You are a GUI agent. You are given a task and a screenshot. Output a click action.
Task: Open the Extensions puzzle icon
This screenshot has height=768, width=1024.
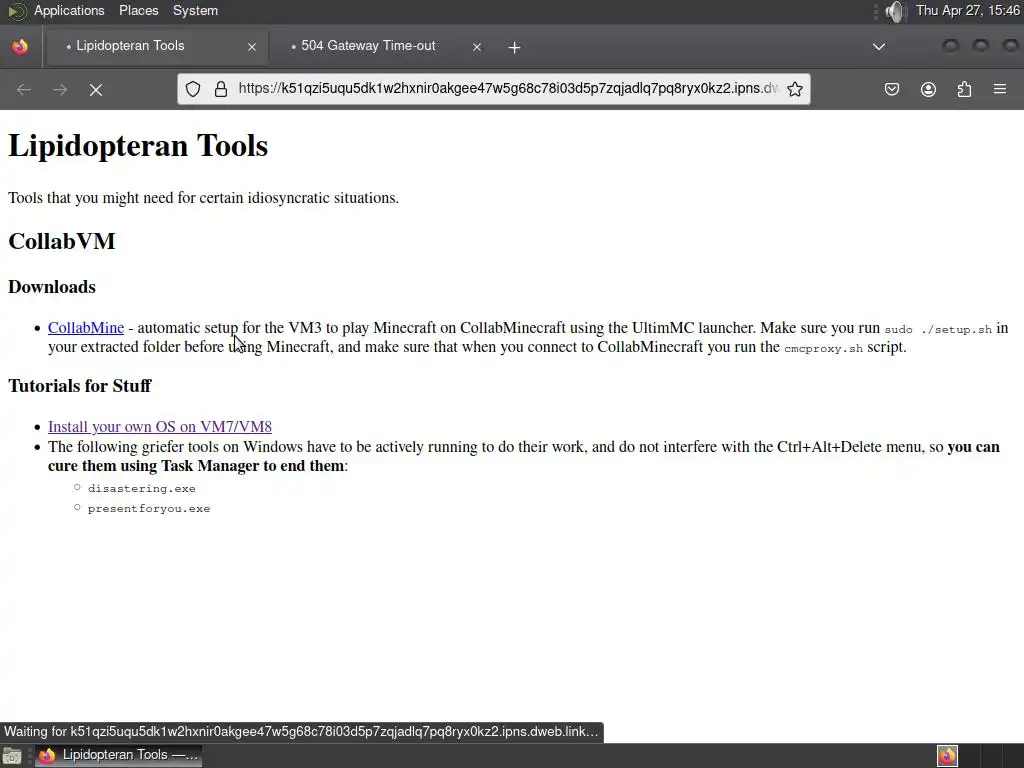pos(964,89)
